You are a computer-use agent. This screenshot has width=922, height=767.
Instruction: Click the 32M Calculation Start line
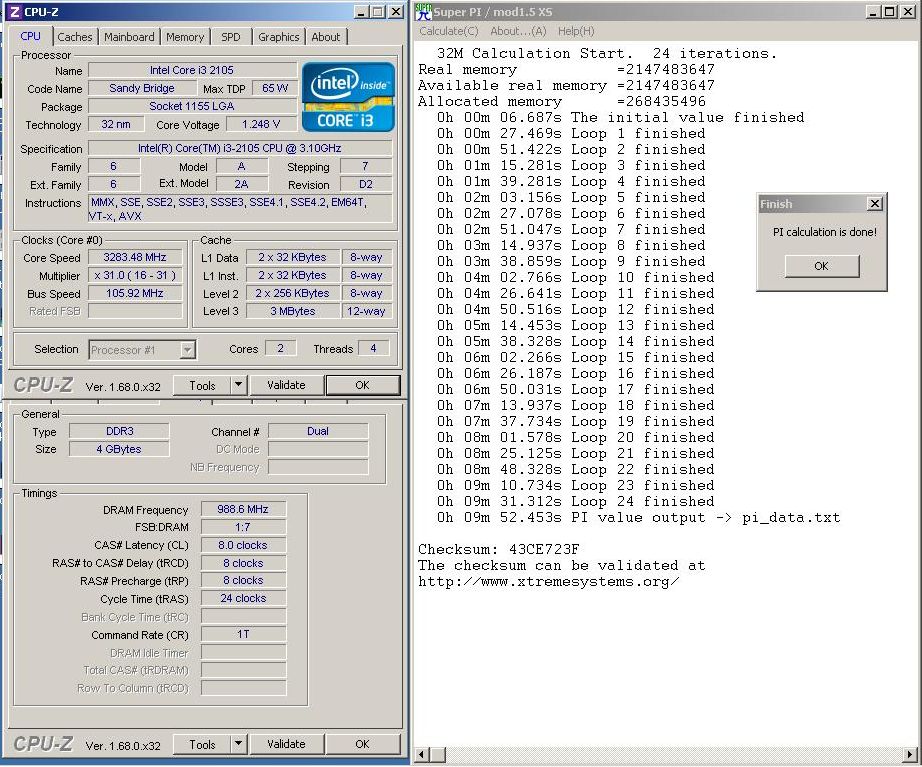(607, 54)
